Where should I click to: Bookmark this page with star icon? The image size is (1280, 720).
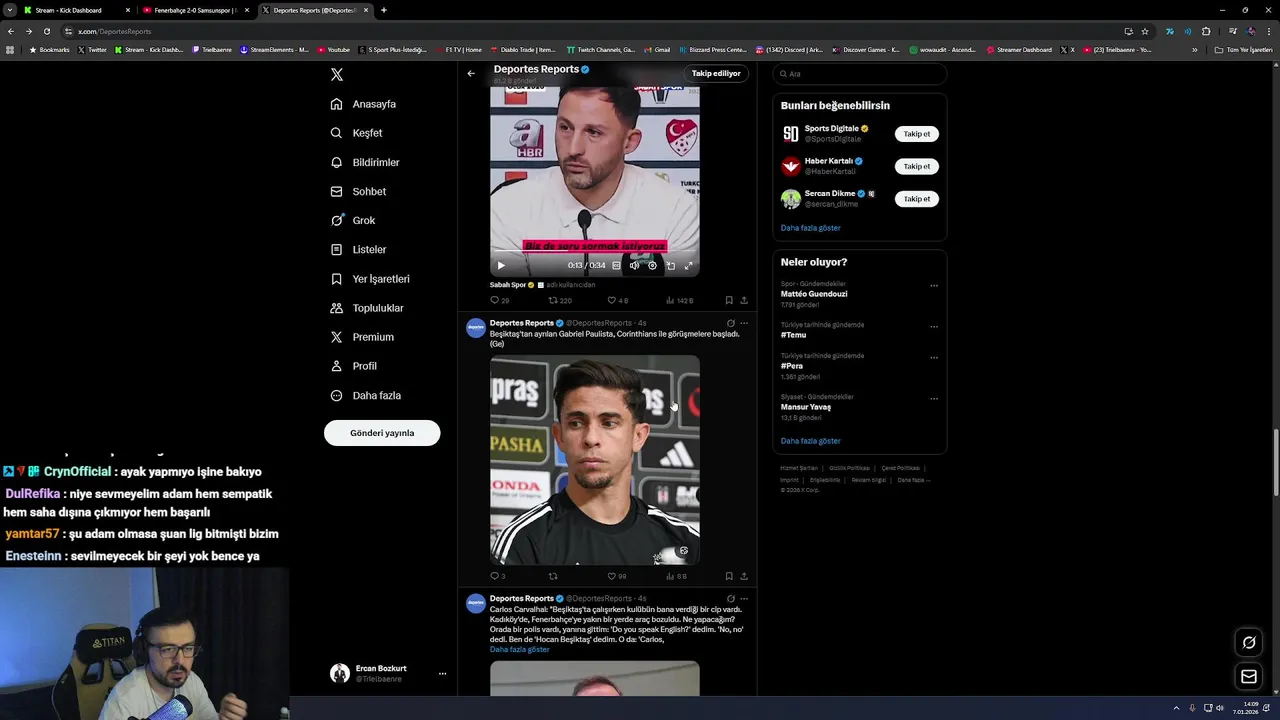[1145, 31]
